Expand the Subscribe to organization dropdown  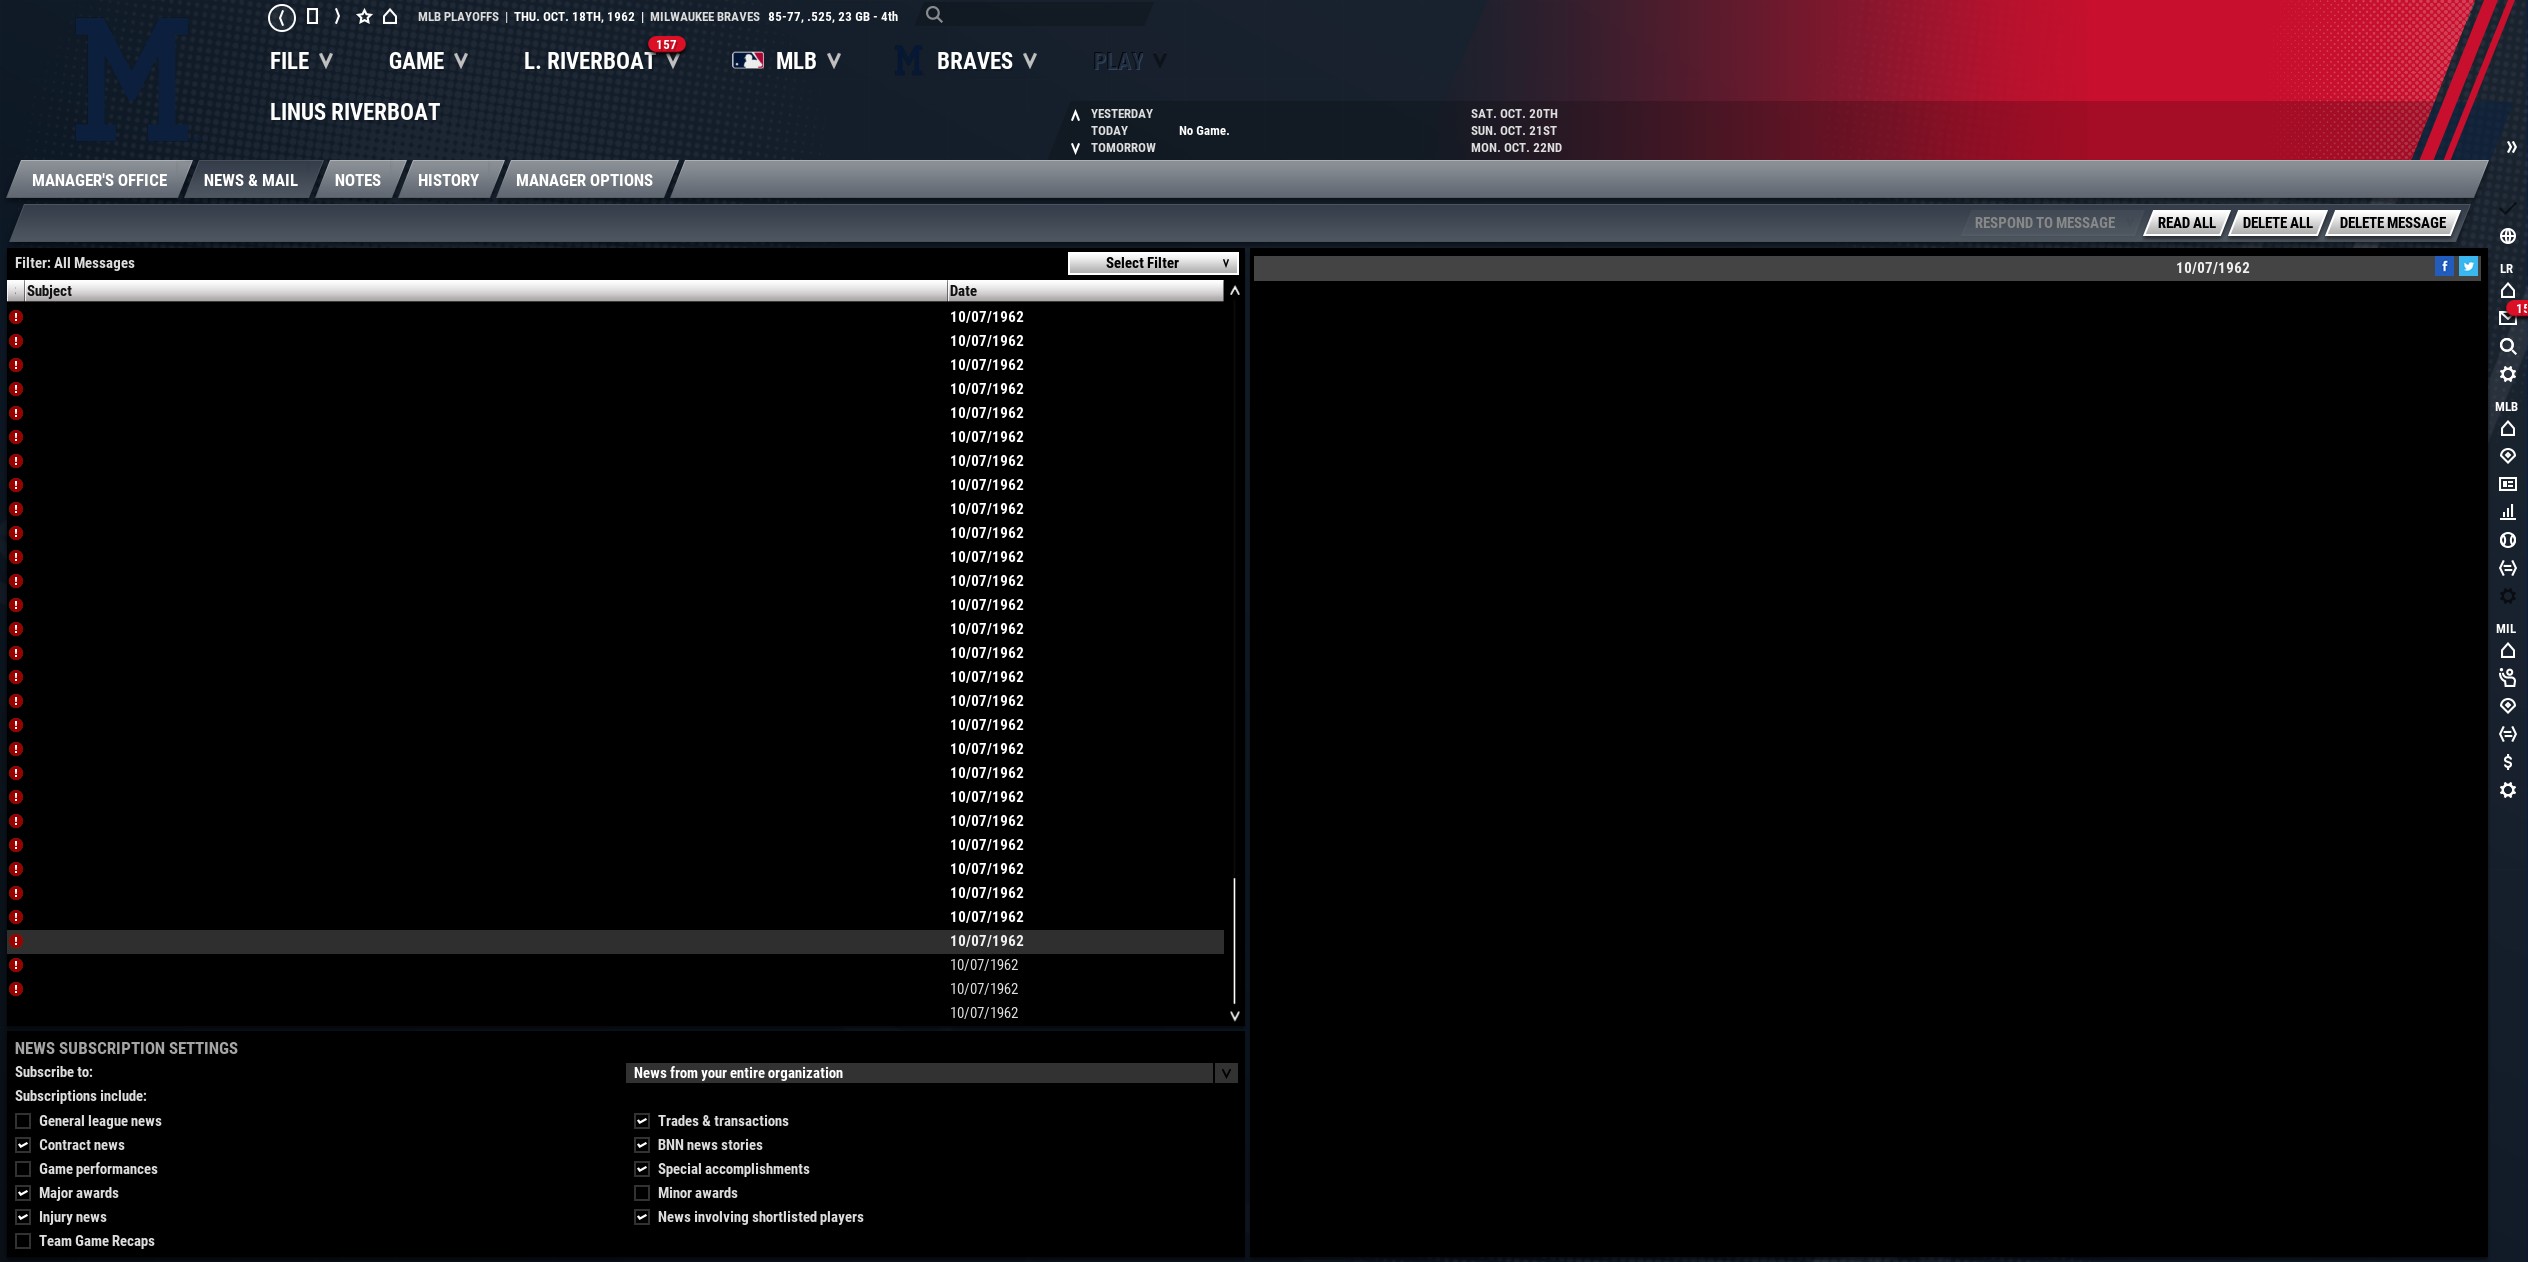(1225, 1073)
